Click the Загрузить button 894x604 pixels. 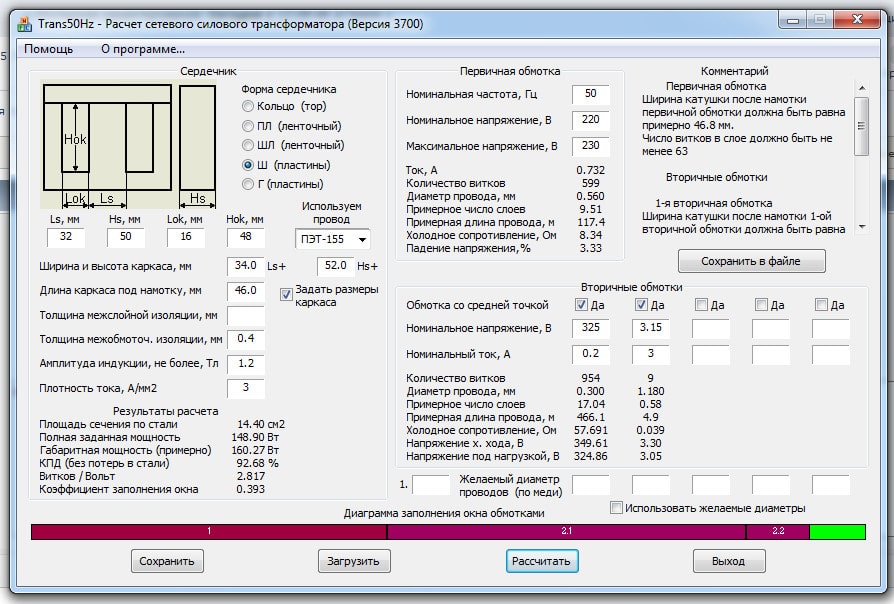(353, 561)
